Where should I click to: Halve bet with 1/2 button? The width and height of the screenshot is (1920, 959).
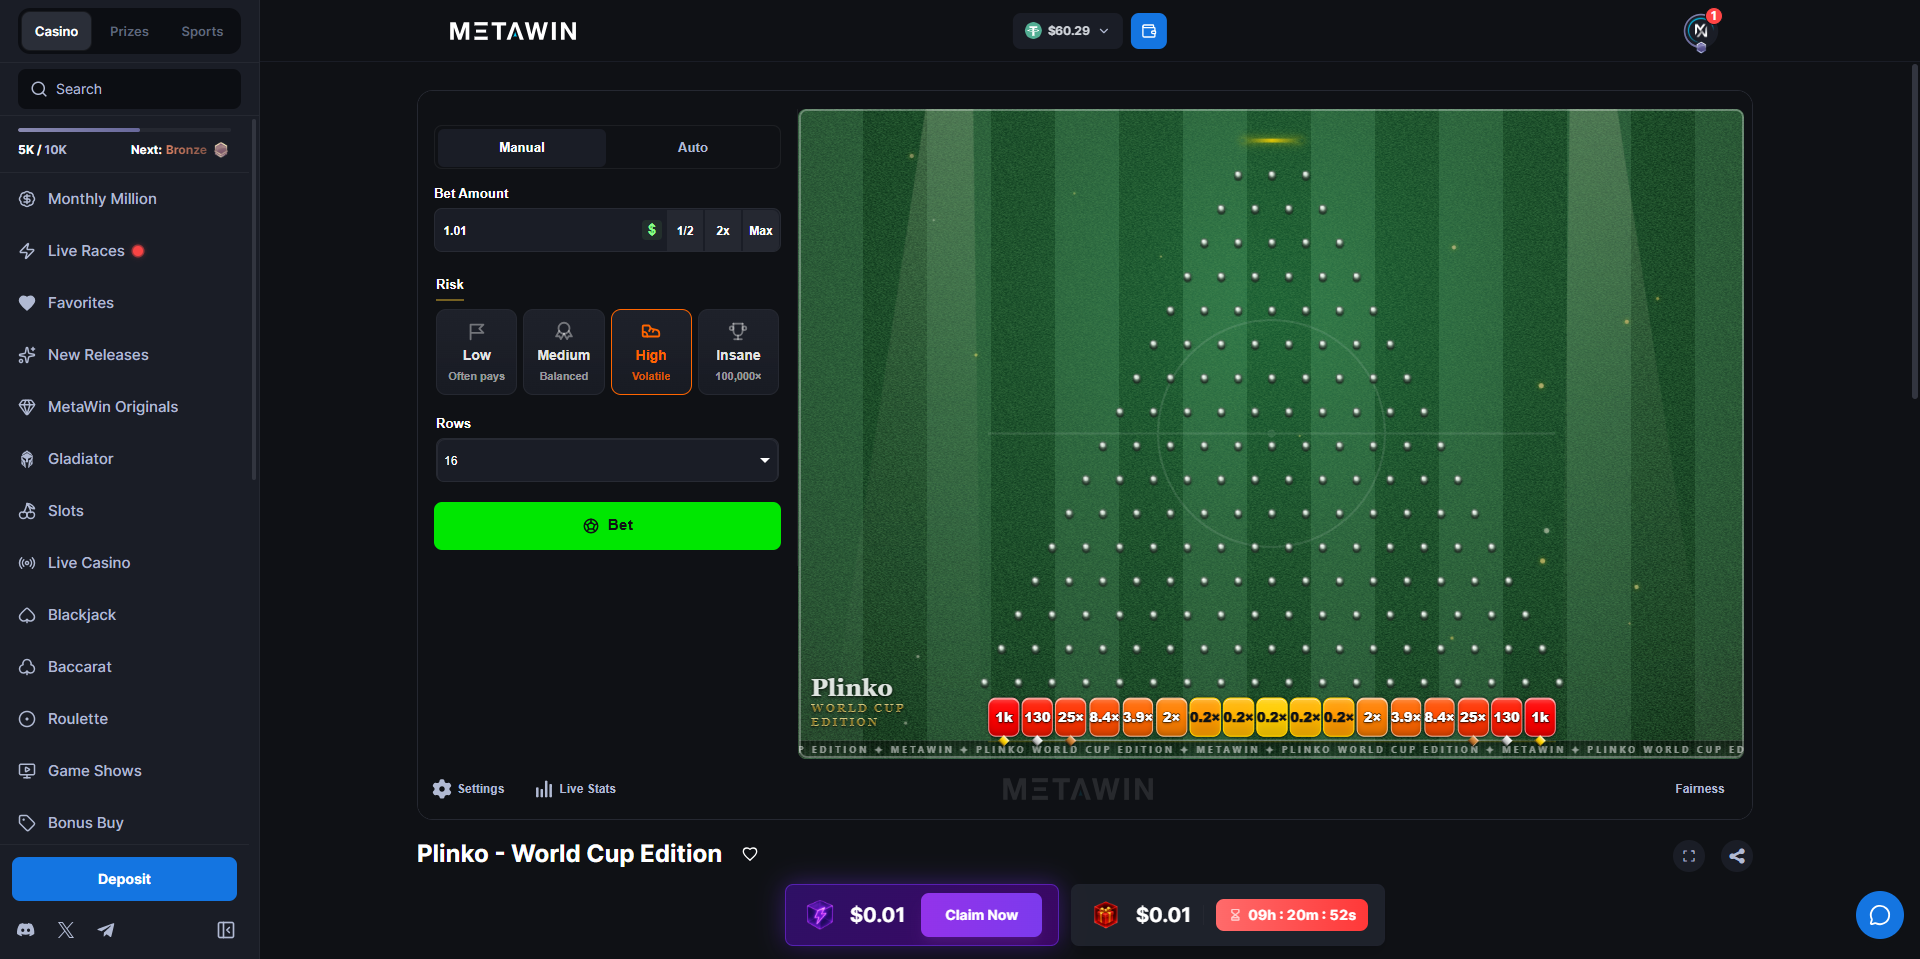685,230
